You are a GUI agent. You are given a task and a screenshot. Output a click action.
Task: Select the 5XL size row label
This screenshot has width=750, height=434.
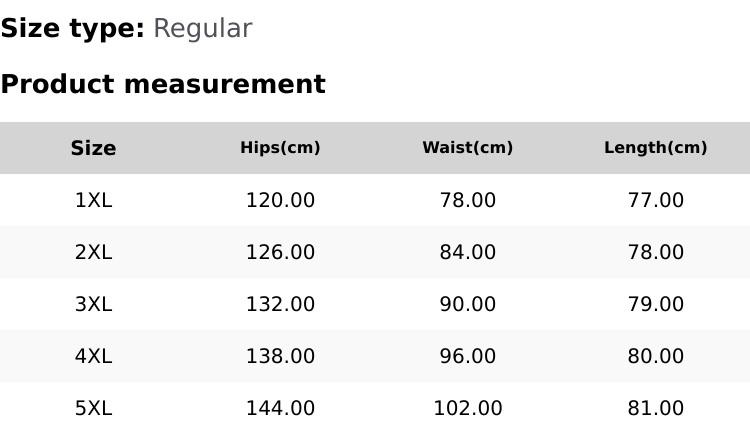pyautogui.click(x=93, y=408)
